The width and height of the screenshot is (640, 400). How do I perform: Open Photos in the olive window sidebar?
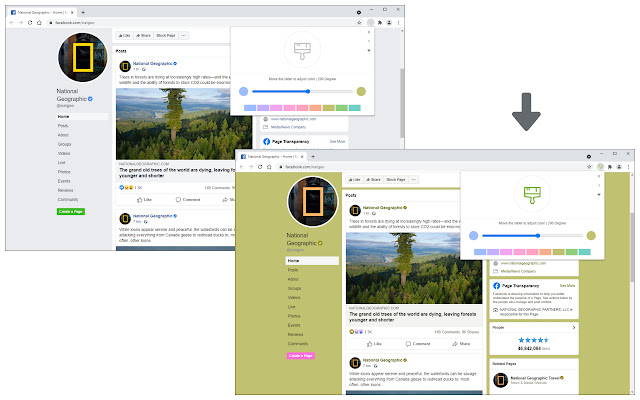(x=294, y=316)
